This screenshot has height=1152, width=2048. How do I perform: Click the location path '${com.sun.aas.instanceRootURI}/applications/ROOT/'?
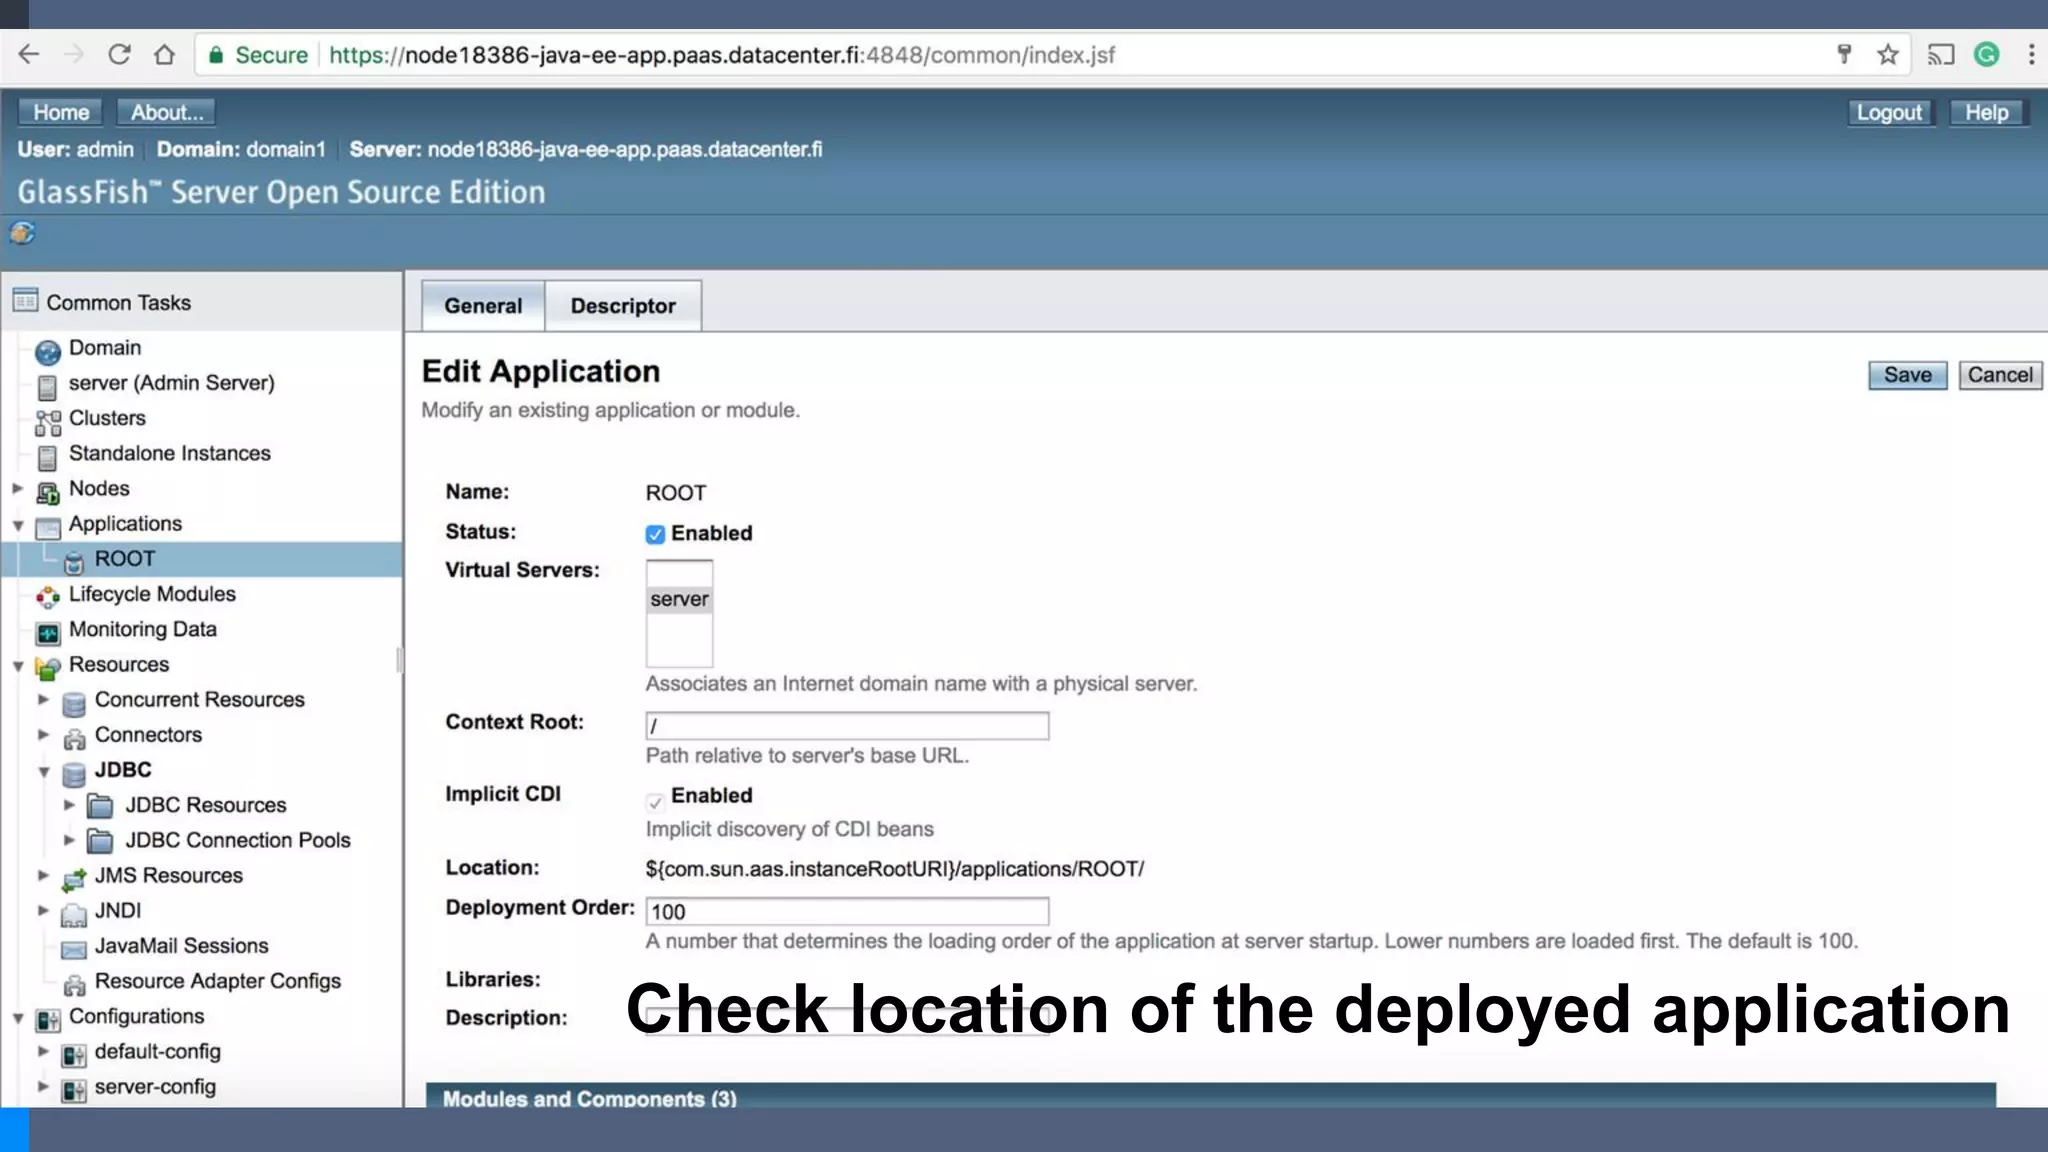pos(895,869)
